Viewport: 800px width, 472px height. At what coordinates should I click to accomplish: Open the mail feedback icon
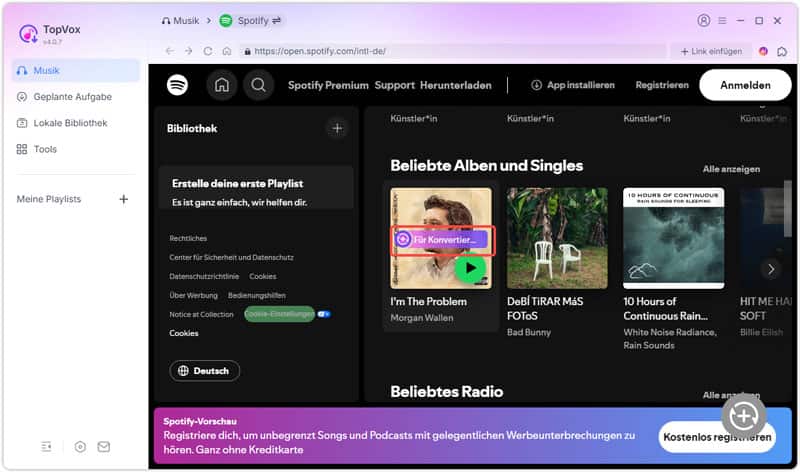(x=104, y=447)
